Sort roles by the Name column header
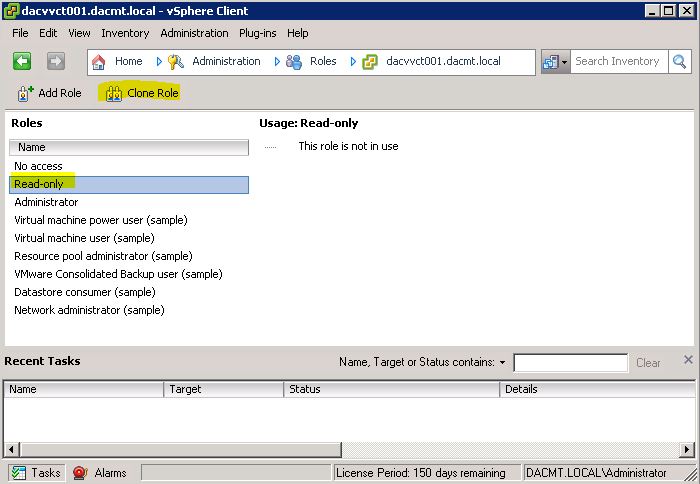Image resolution: width=700 pixels, height=484 pixels. pyautogui.click(x=129, y=147)
